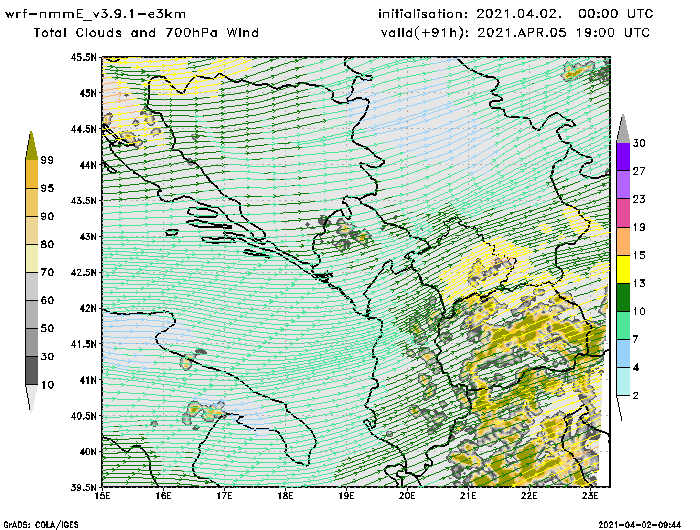Pick the pale yellow swatch between 70 and 80
The image size is (700, 530).
click(x=32, y=259)
